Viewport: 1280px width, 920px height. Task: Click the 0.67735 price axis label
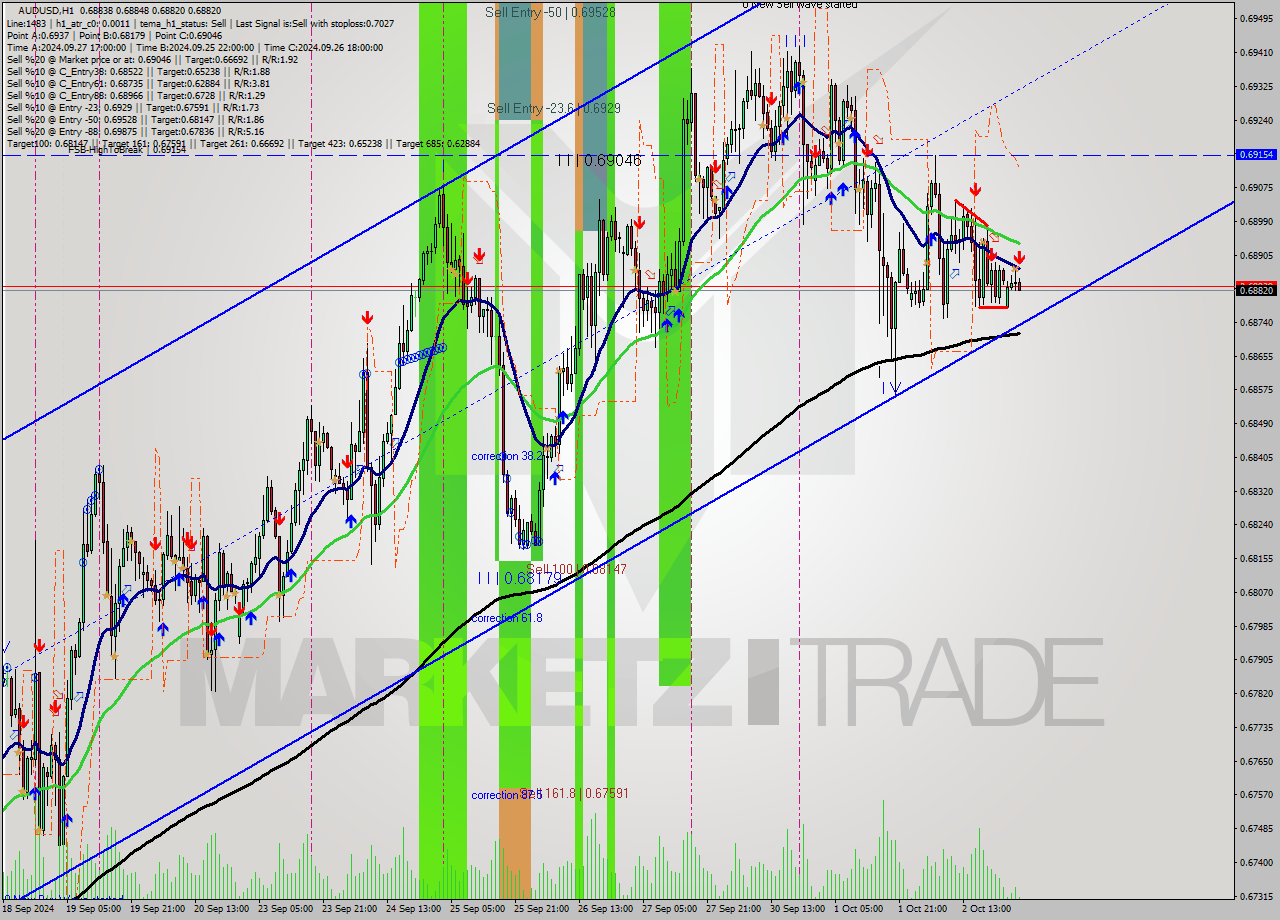[1256, 727]
